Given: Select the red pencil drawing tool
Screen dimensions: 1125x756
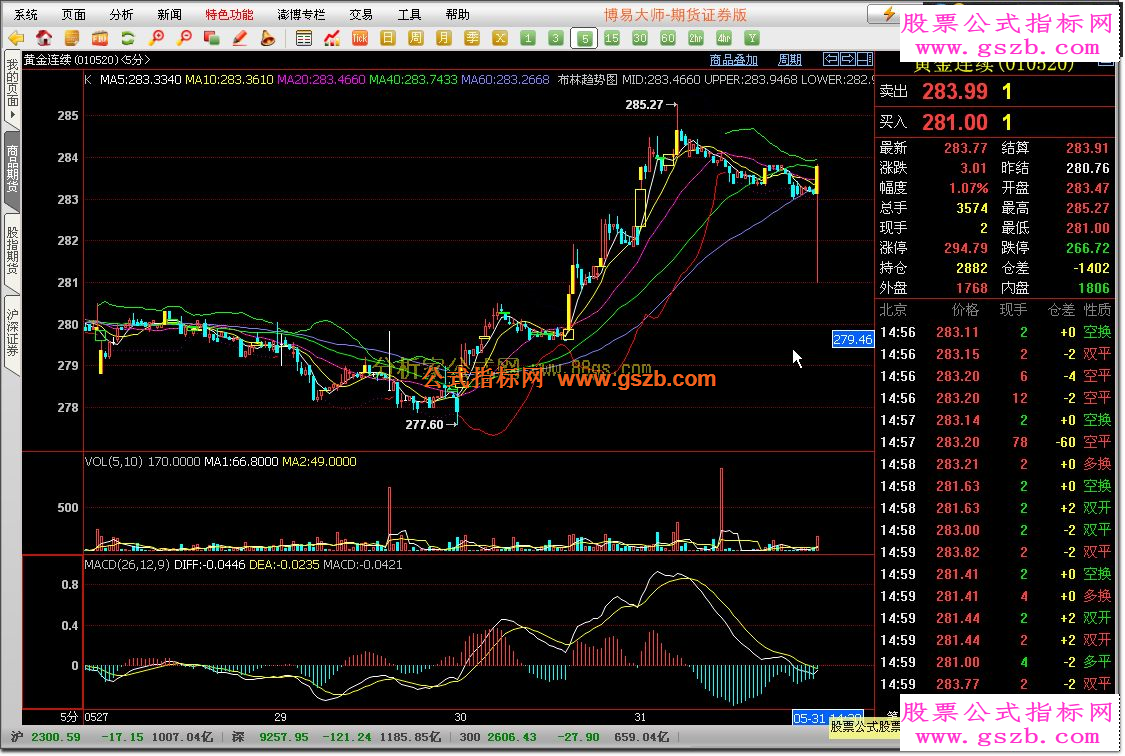Looking at the screenshot, I should [x=240, y=38].
